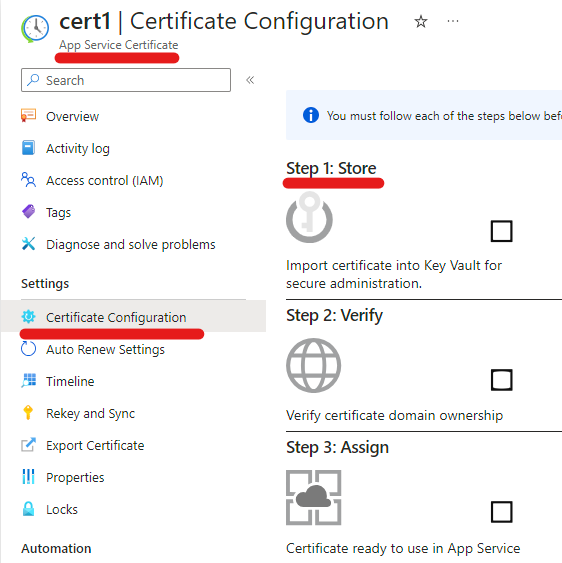
Task: Click the Rekey and Sync key icon
Action: (x=28, y=412)
